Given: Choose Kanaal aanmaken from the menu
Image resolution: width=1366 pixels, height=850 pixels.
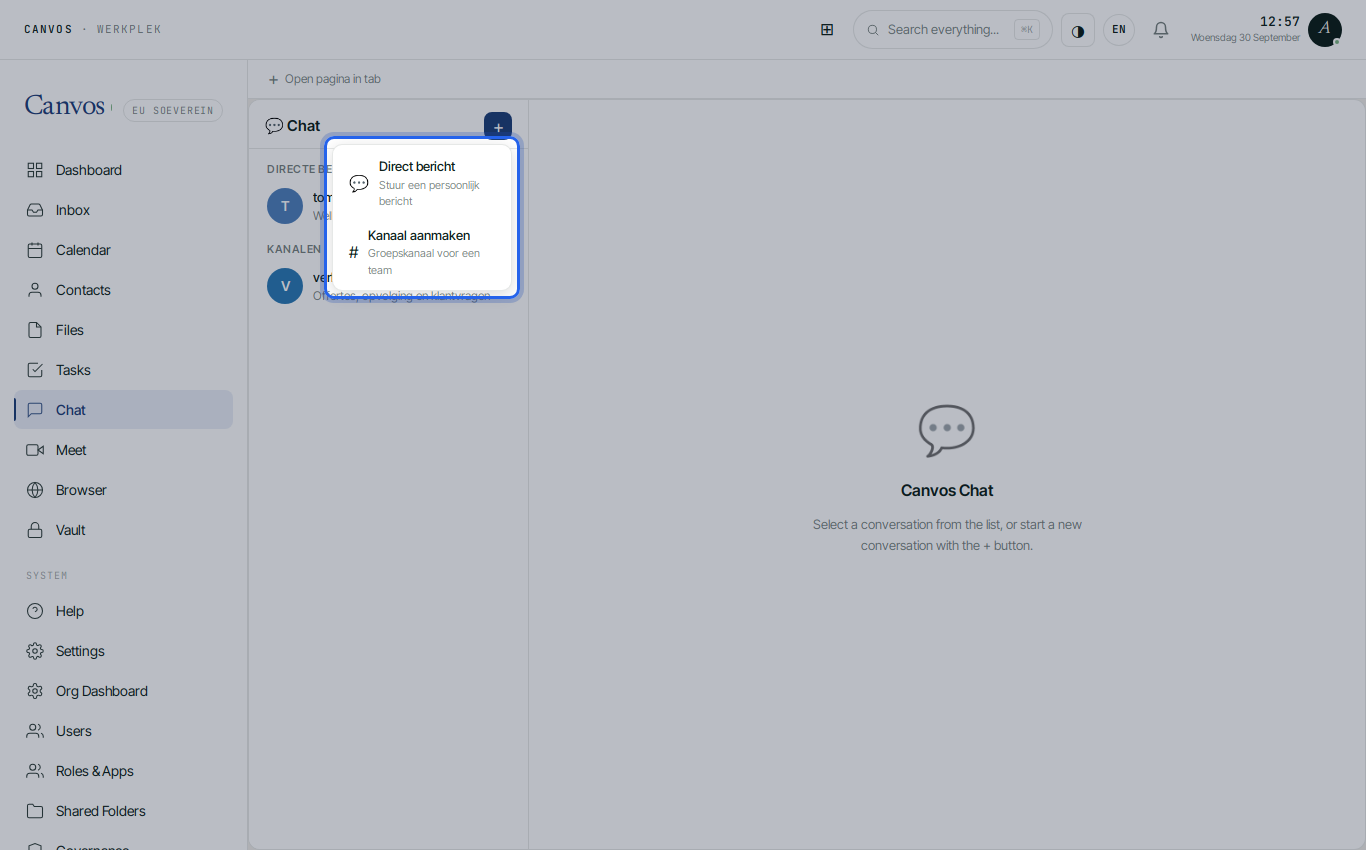Looking at the screenshot, I should coord(422,252).
